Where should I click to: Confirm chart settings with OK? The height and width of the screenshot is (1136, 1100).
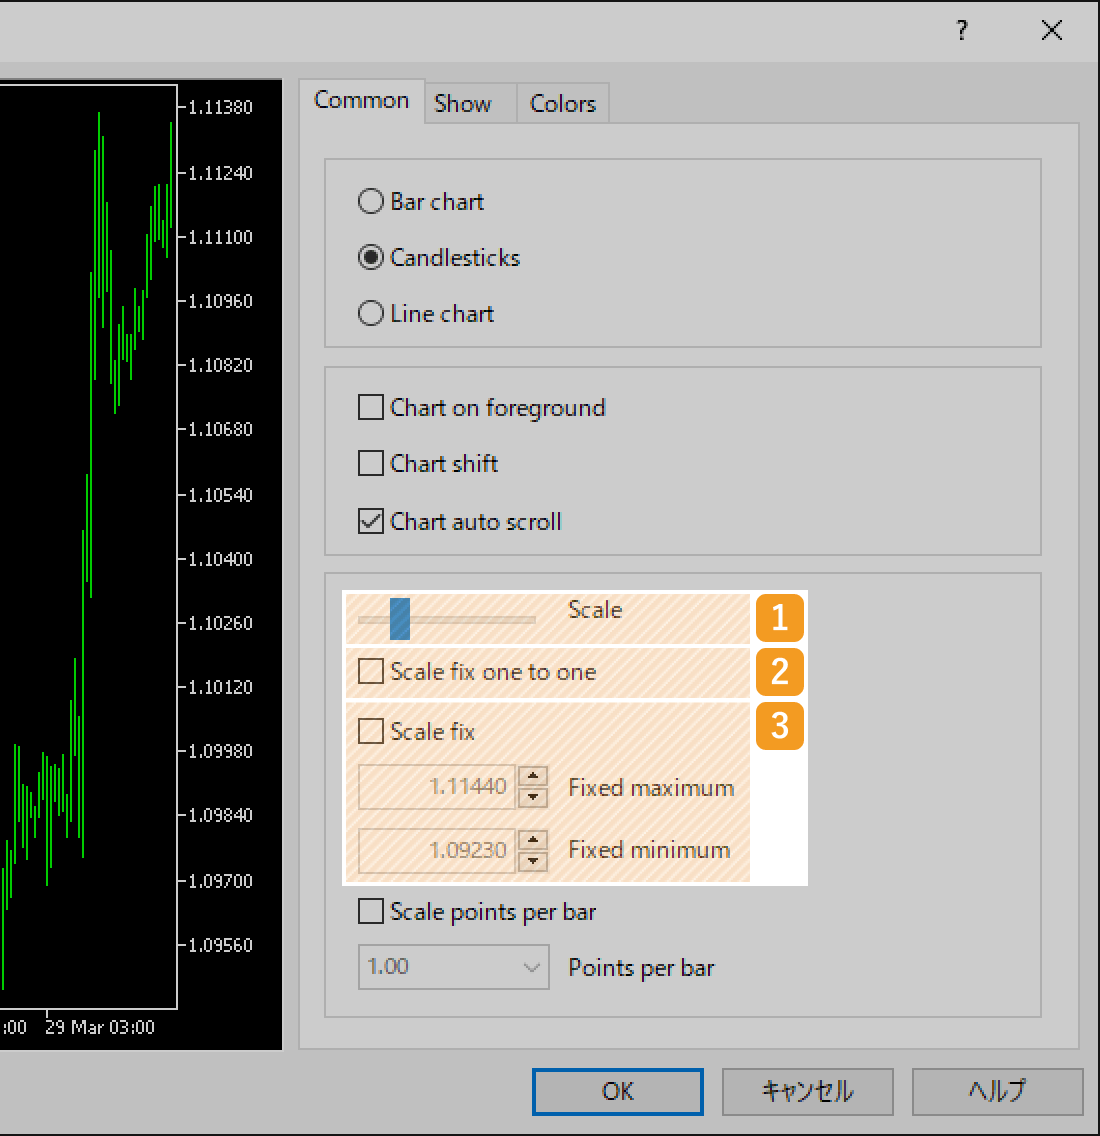pyautogui.click(x=617, y=1091)
